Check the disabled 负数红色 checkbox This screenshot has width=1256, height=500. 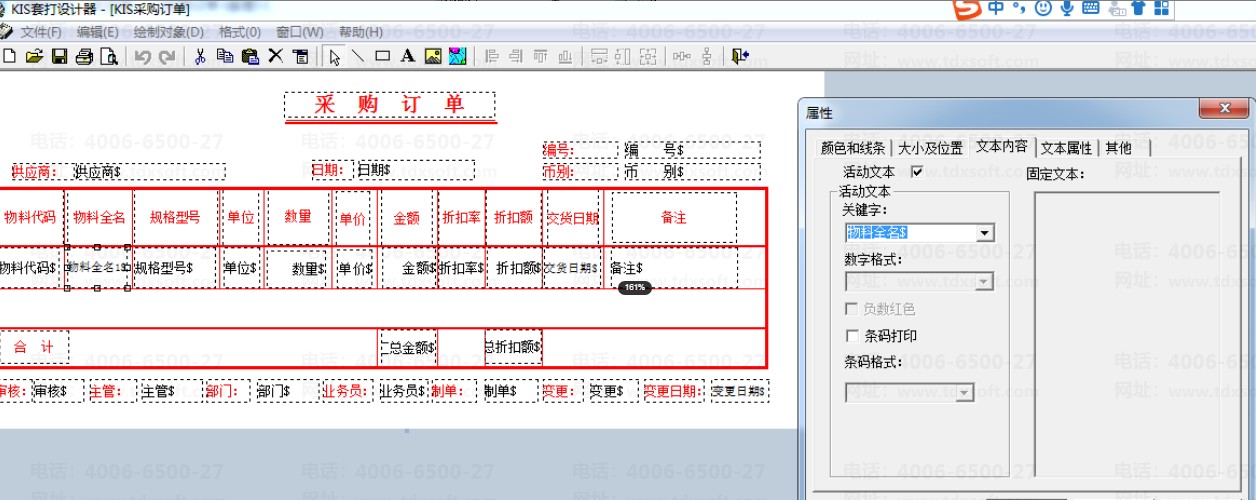point(853,309)
